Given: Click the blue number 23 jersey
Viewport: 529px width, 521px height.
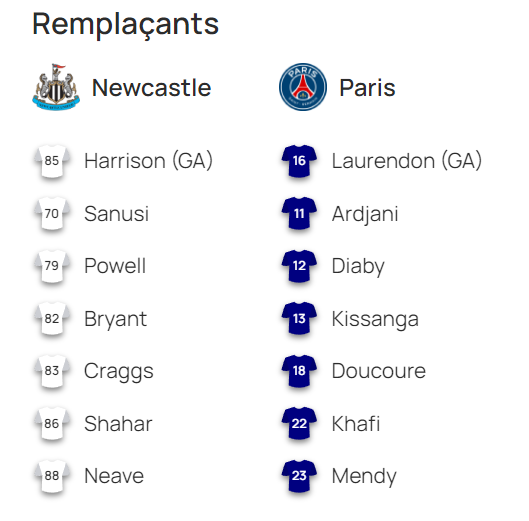Looking at the screenshot, I should 299,475.
